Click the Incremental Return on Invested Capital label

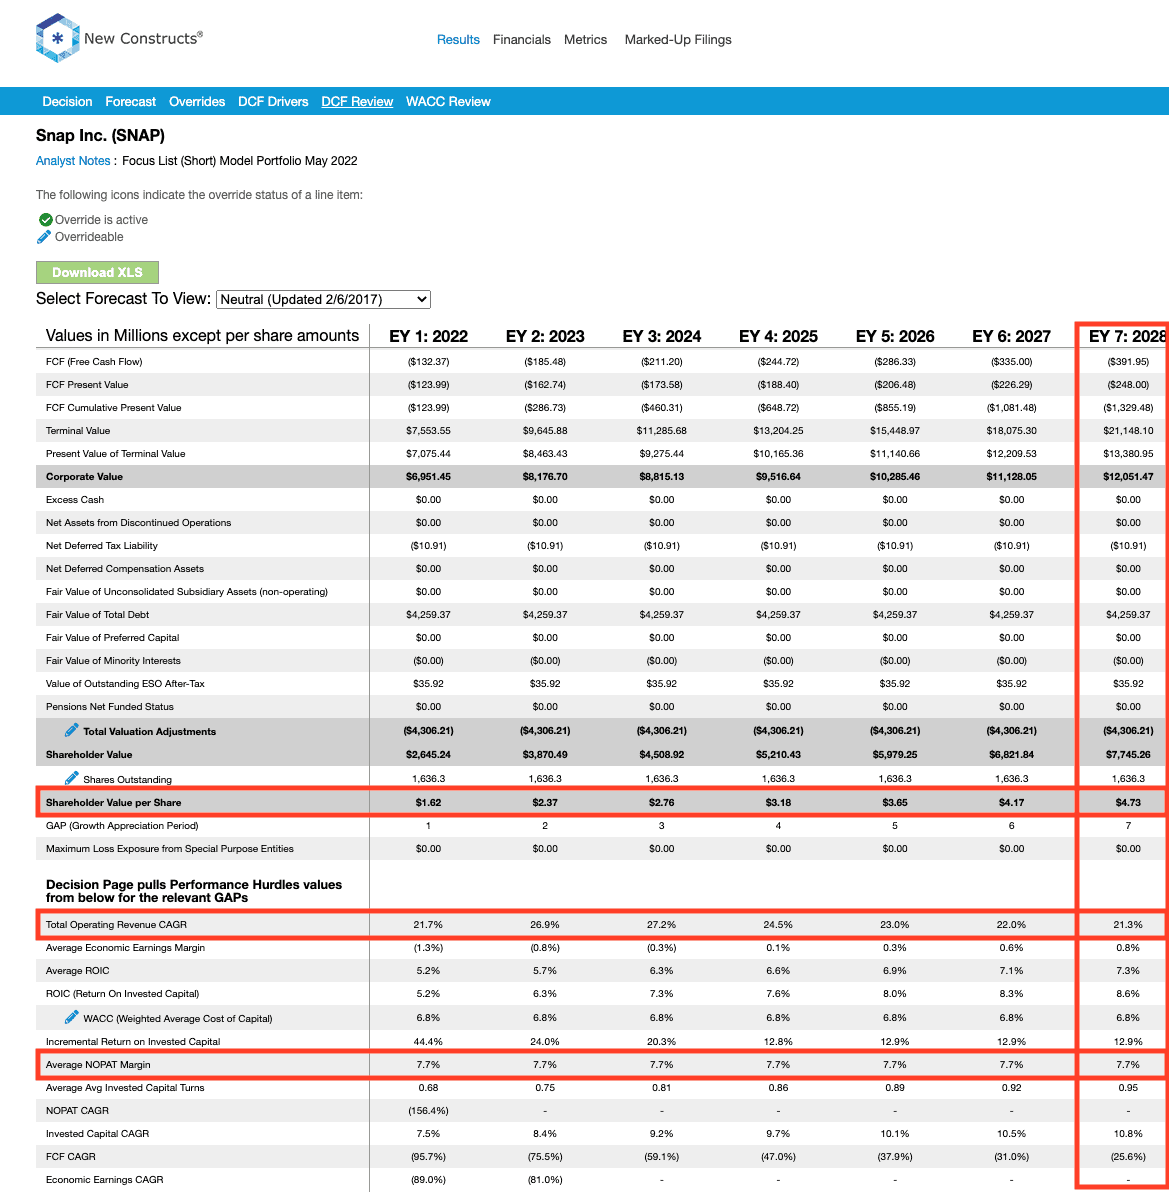(133, 1041)
